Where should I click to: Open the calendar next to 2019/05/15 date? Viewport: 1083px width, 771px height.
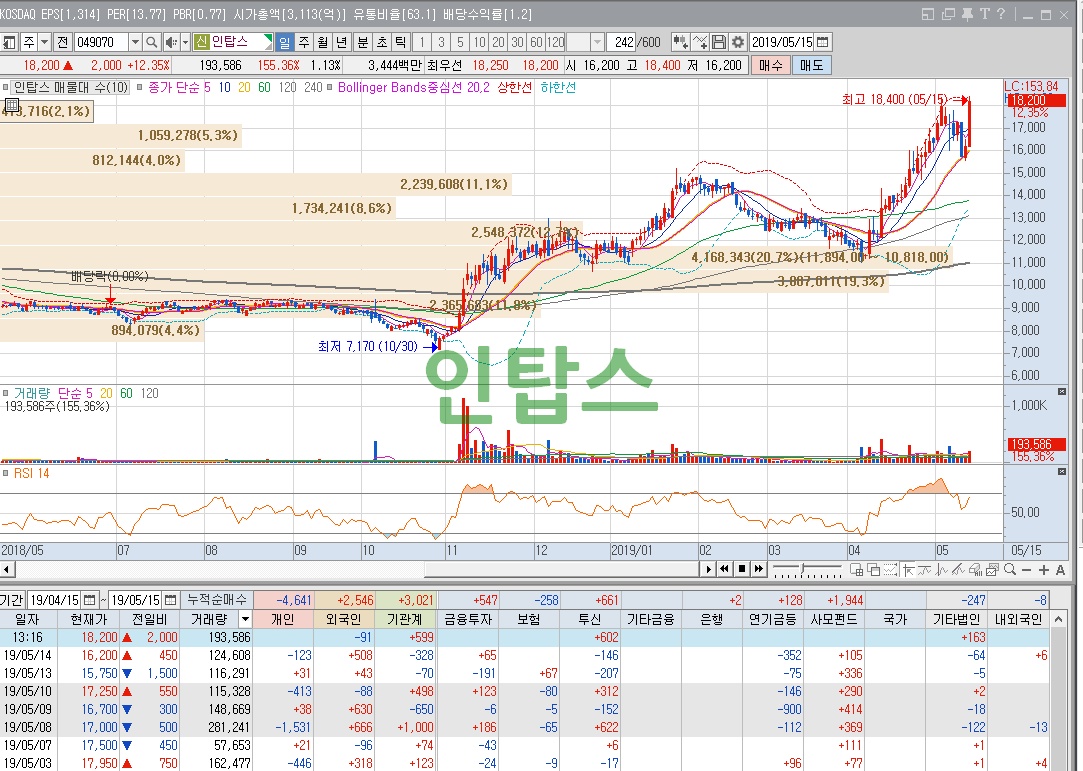[x=823, y=42]
